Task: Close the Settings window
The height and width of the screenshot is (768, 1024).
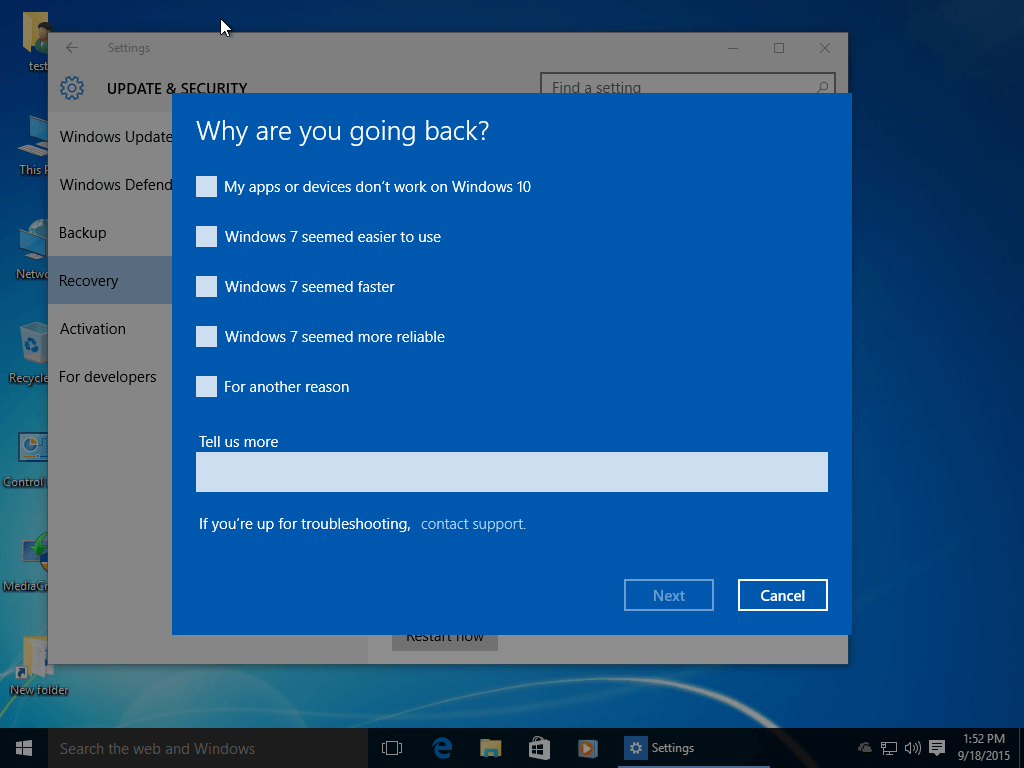Action: (x=825, y=48)
